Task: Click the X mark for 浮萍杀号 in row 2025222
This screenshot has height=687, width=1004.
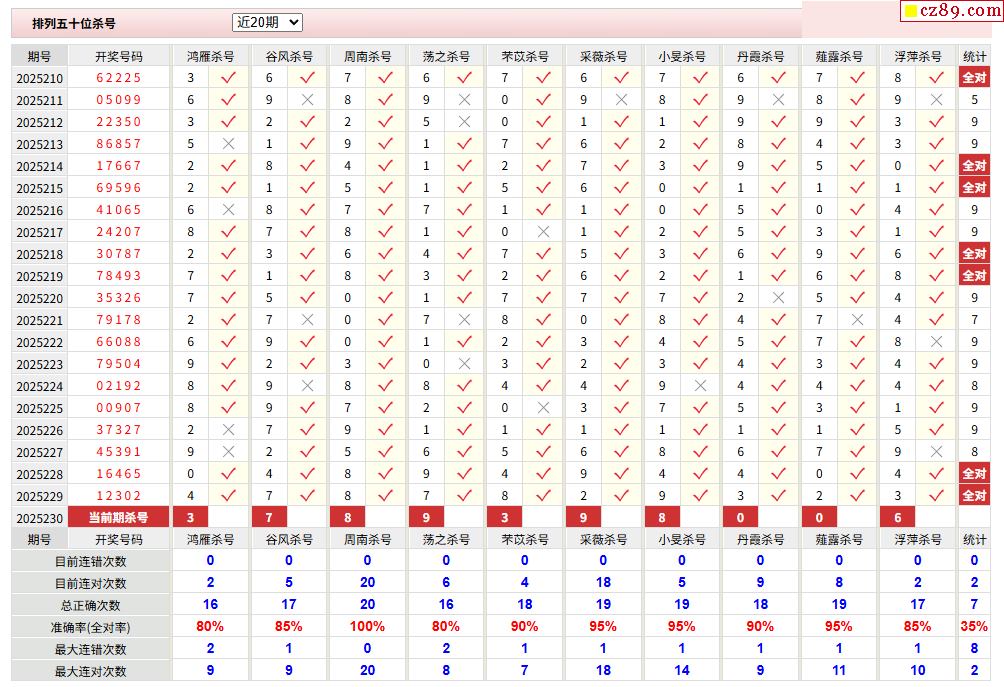Action: click(x=936, y=341)
